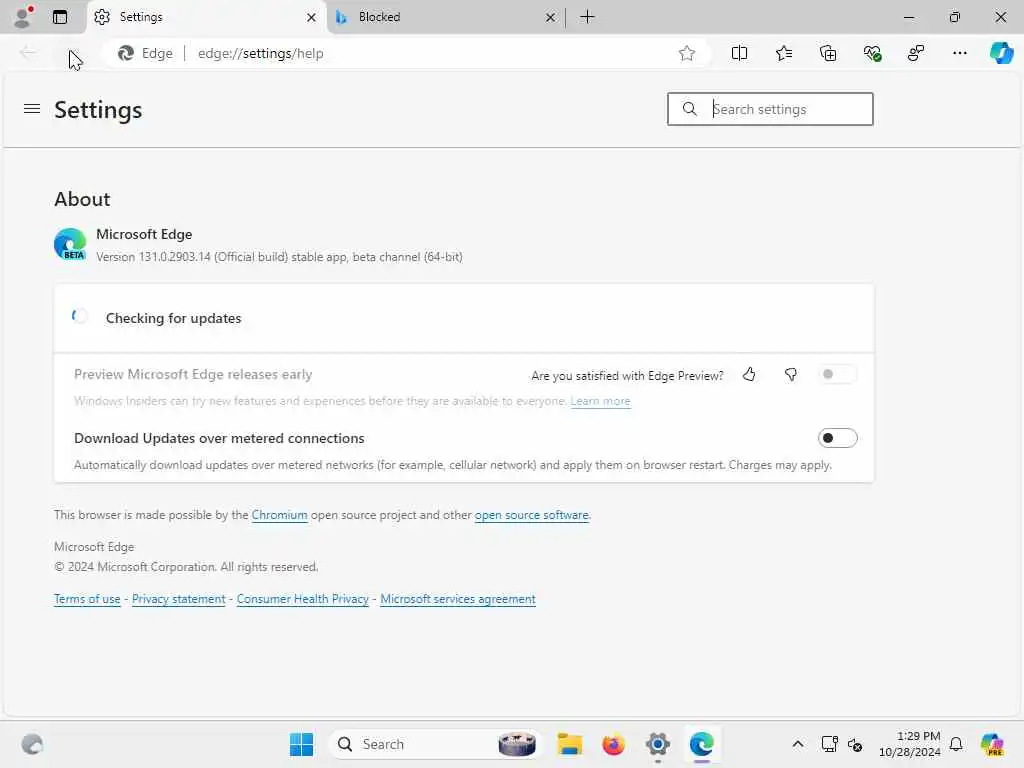Toggle Download Updates over metered connections
Screen dimensions: 1024x768
point(837,438)
